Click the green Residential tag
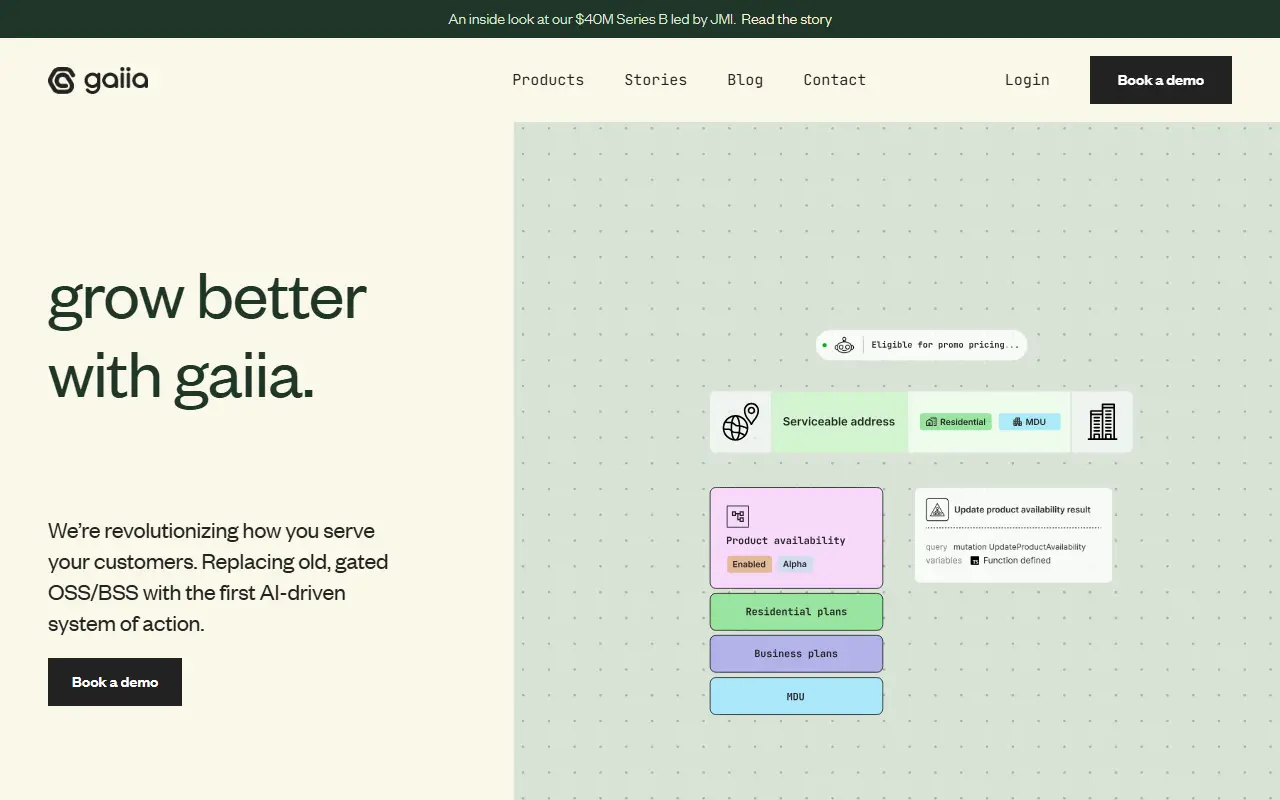 [956, 422]
